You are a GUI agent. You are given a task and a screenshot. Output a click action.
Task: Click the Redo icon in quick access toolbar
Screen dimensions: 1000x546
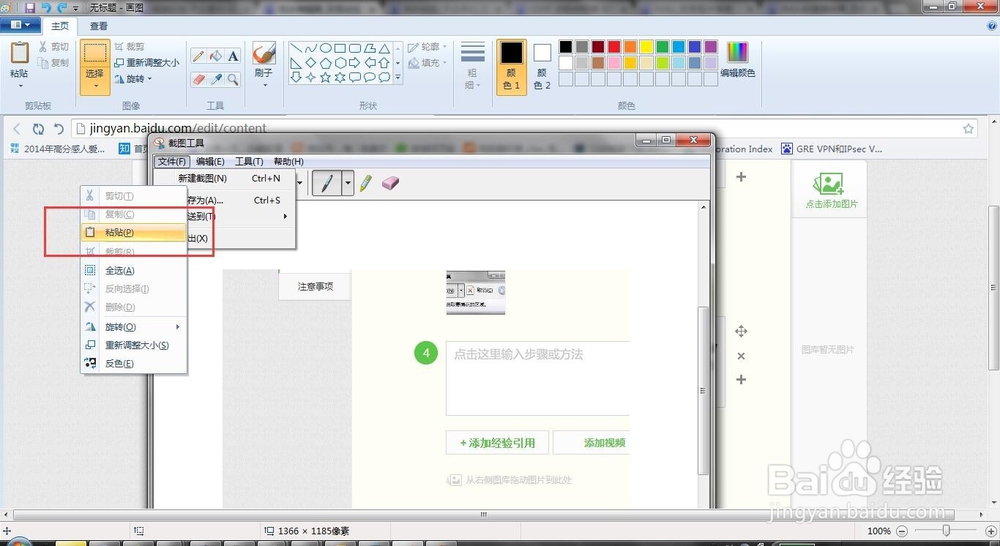point(62,8)
